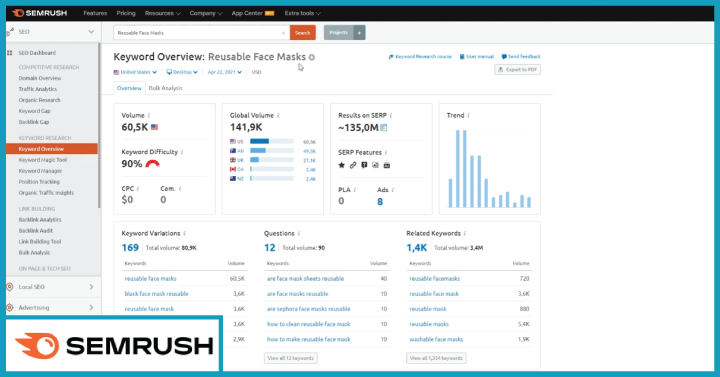The width and height of the screenshot is (720, 377).
Task: Click the Keyword Variations count 169
Action: (130, 248)
